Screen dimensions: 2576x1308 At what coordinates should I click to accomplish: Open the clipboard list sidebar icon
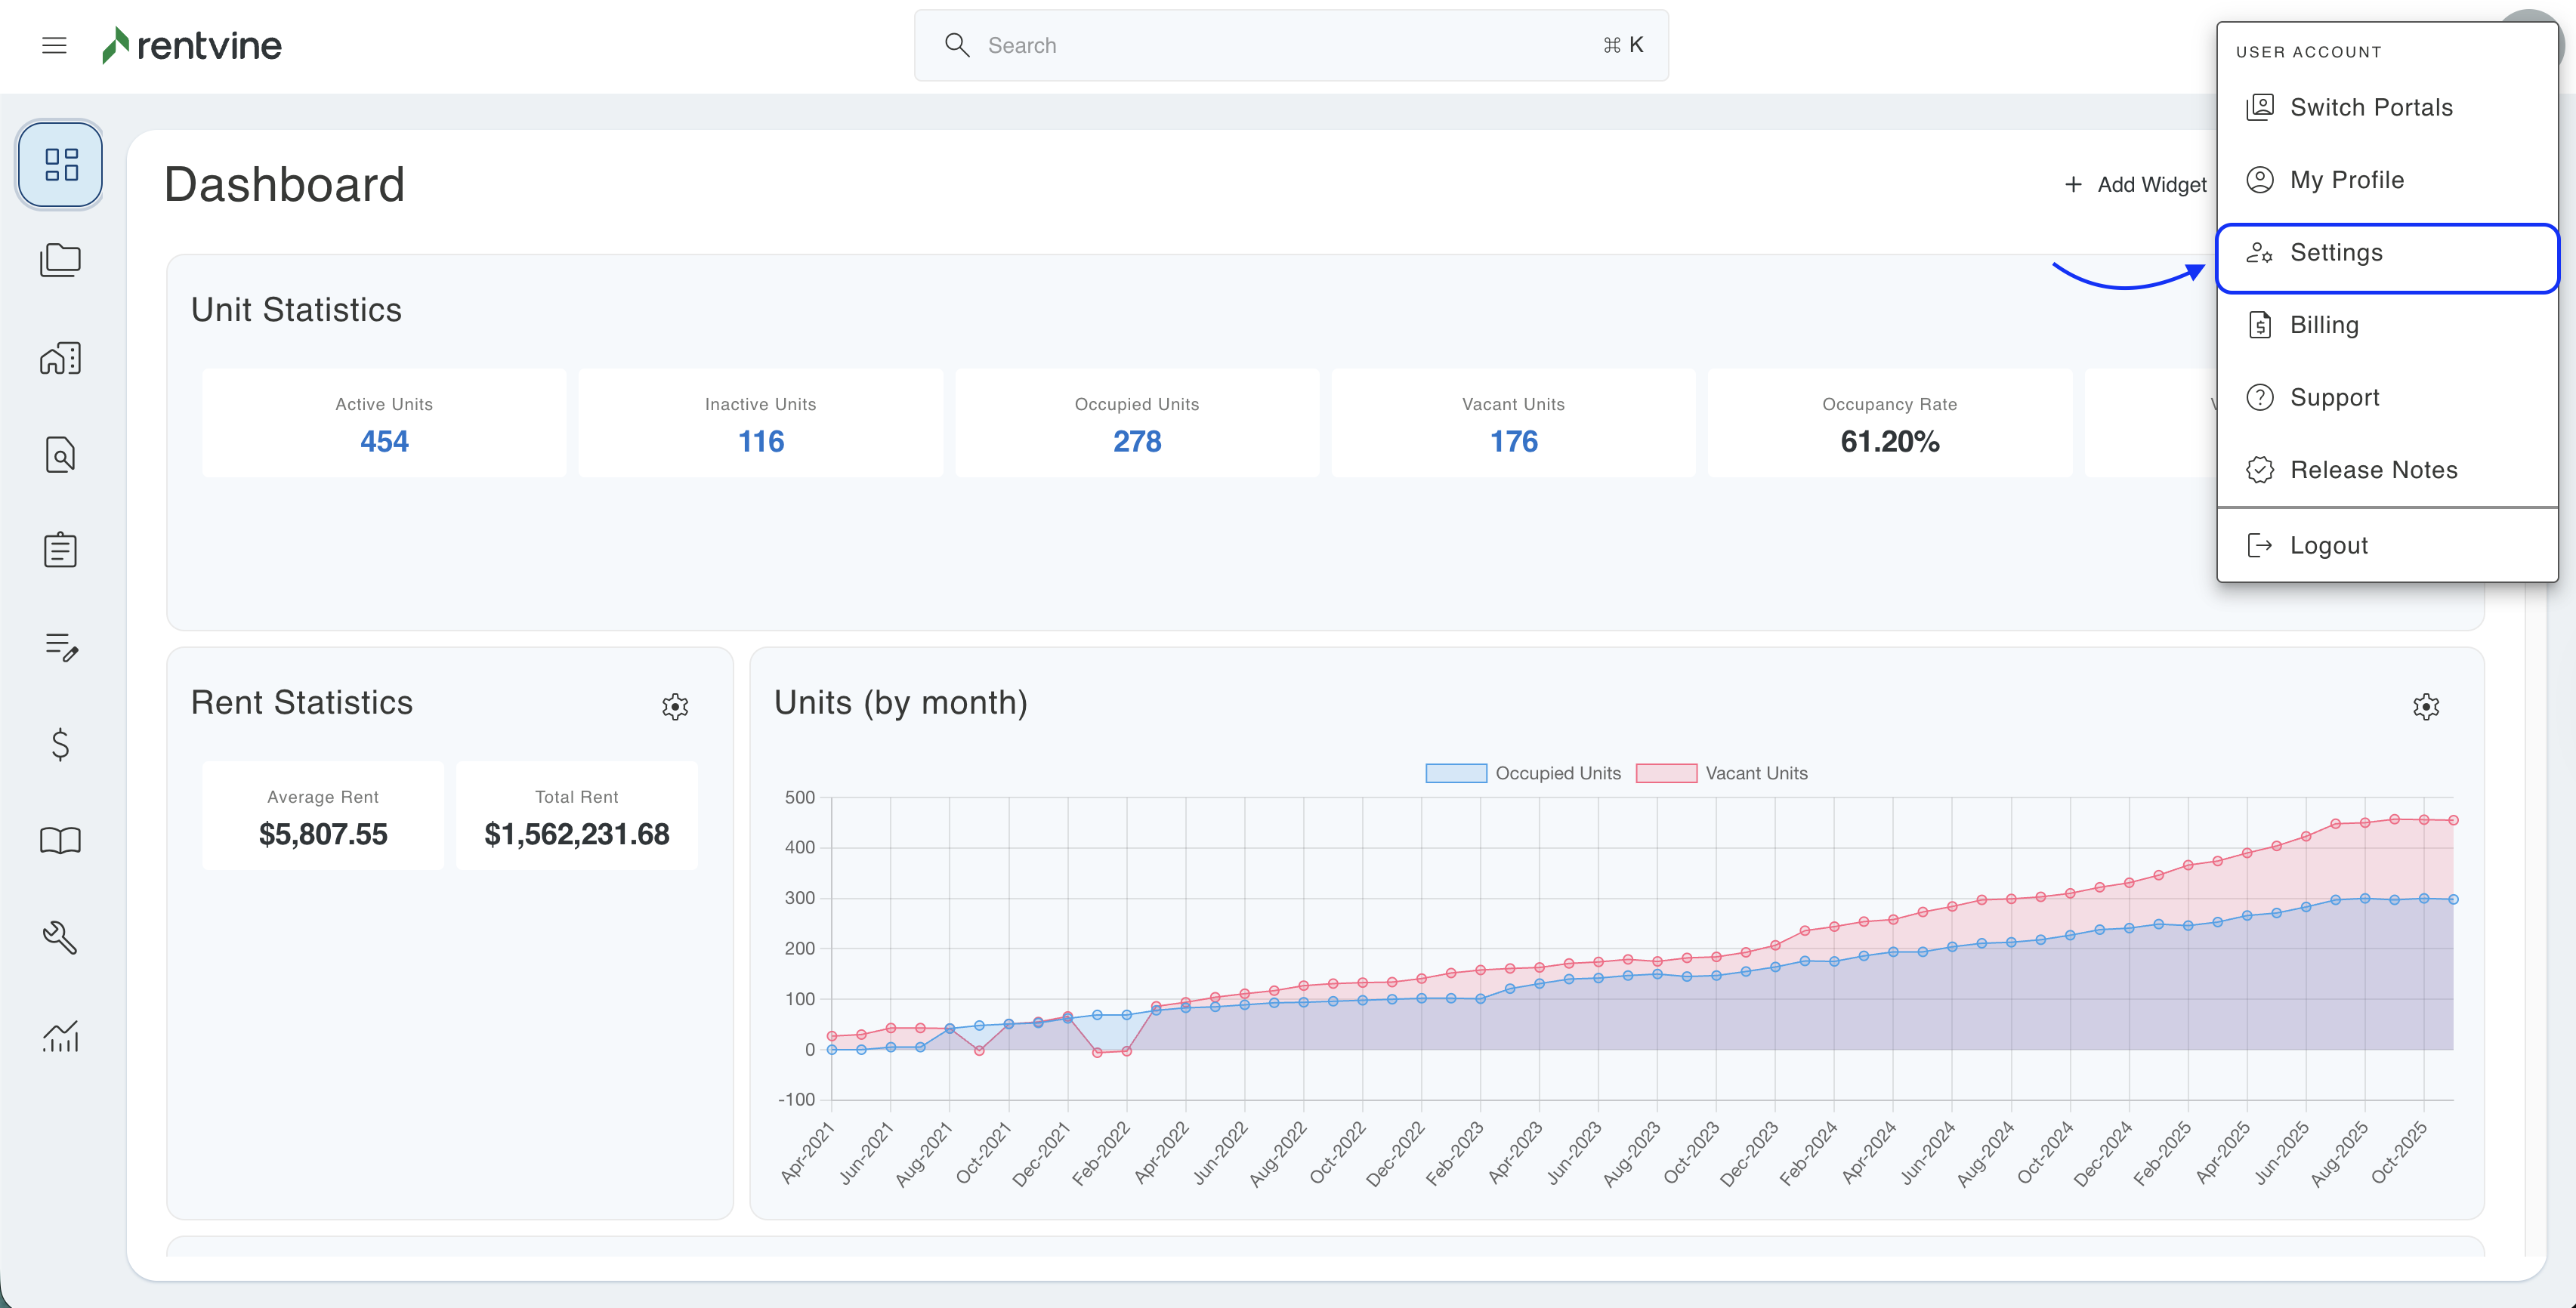60,550
